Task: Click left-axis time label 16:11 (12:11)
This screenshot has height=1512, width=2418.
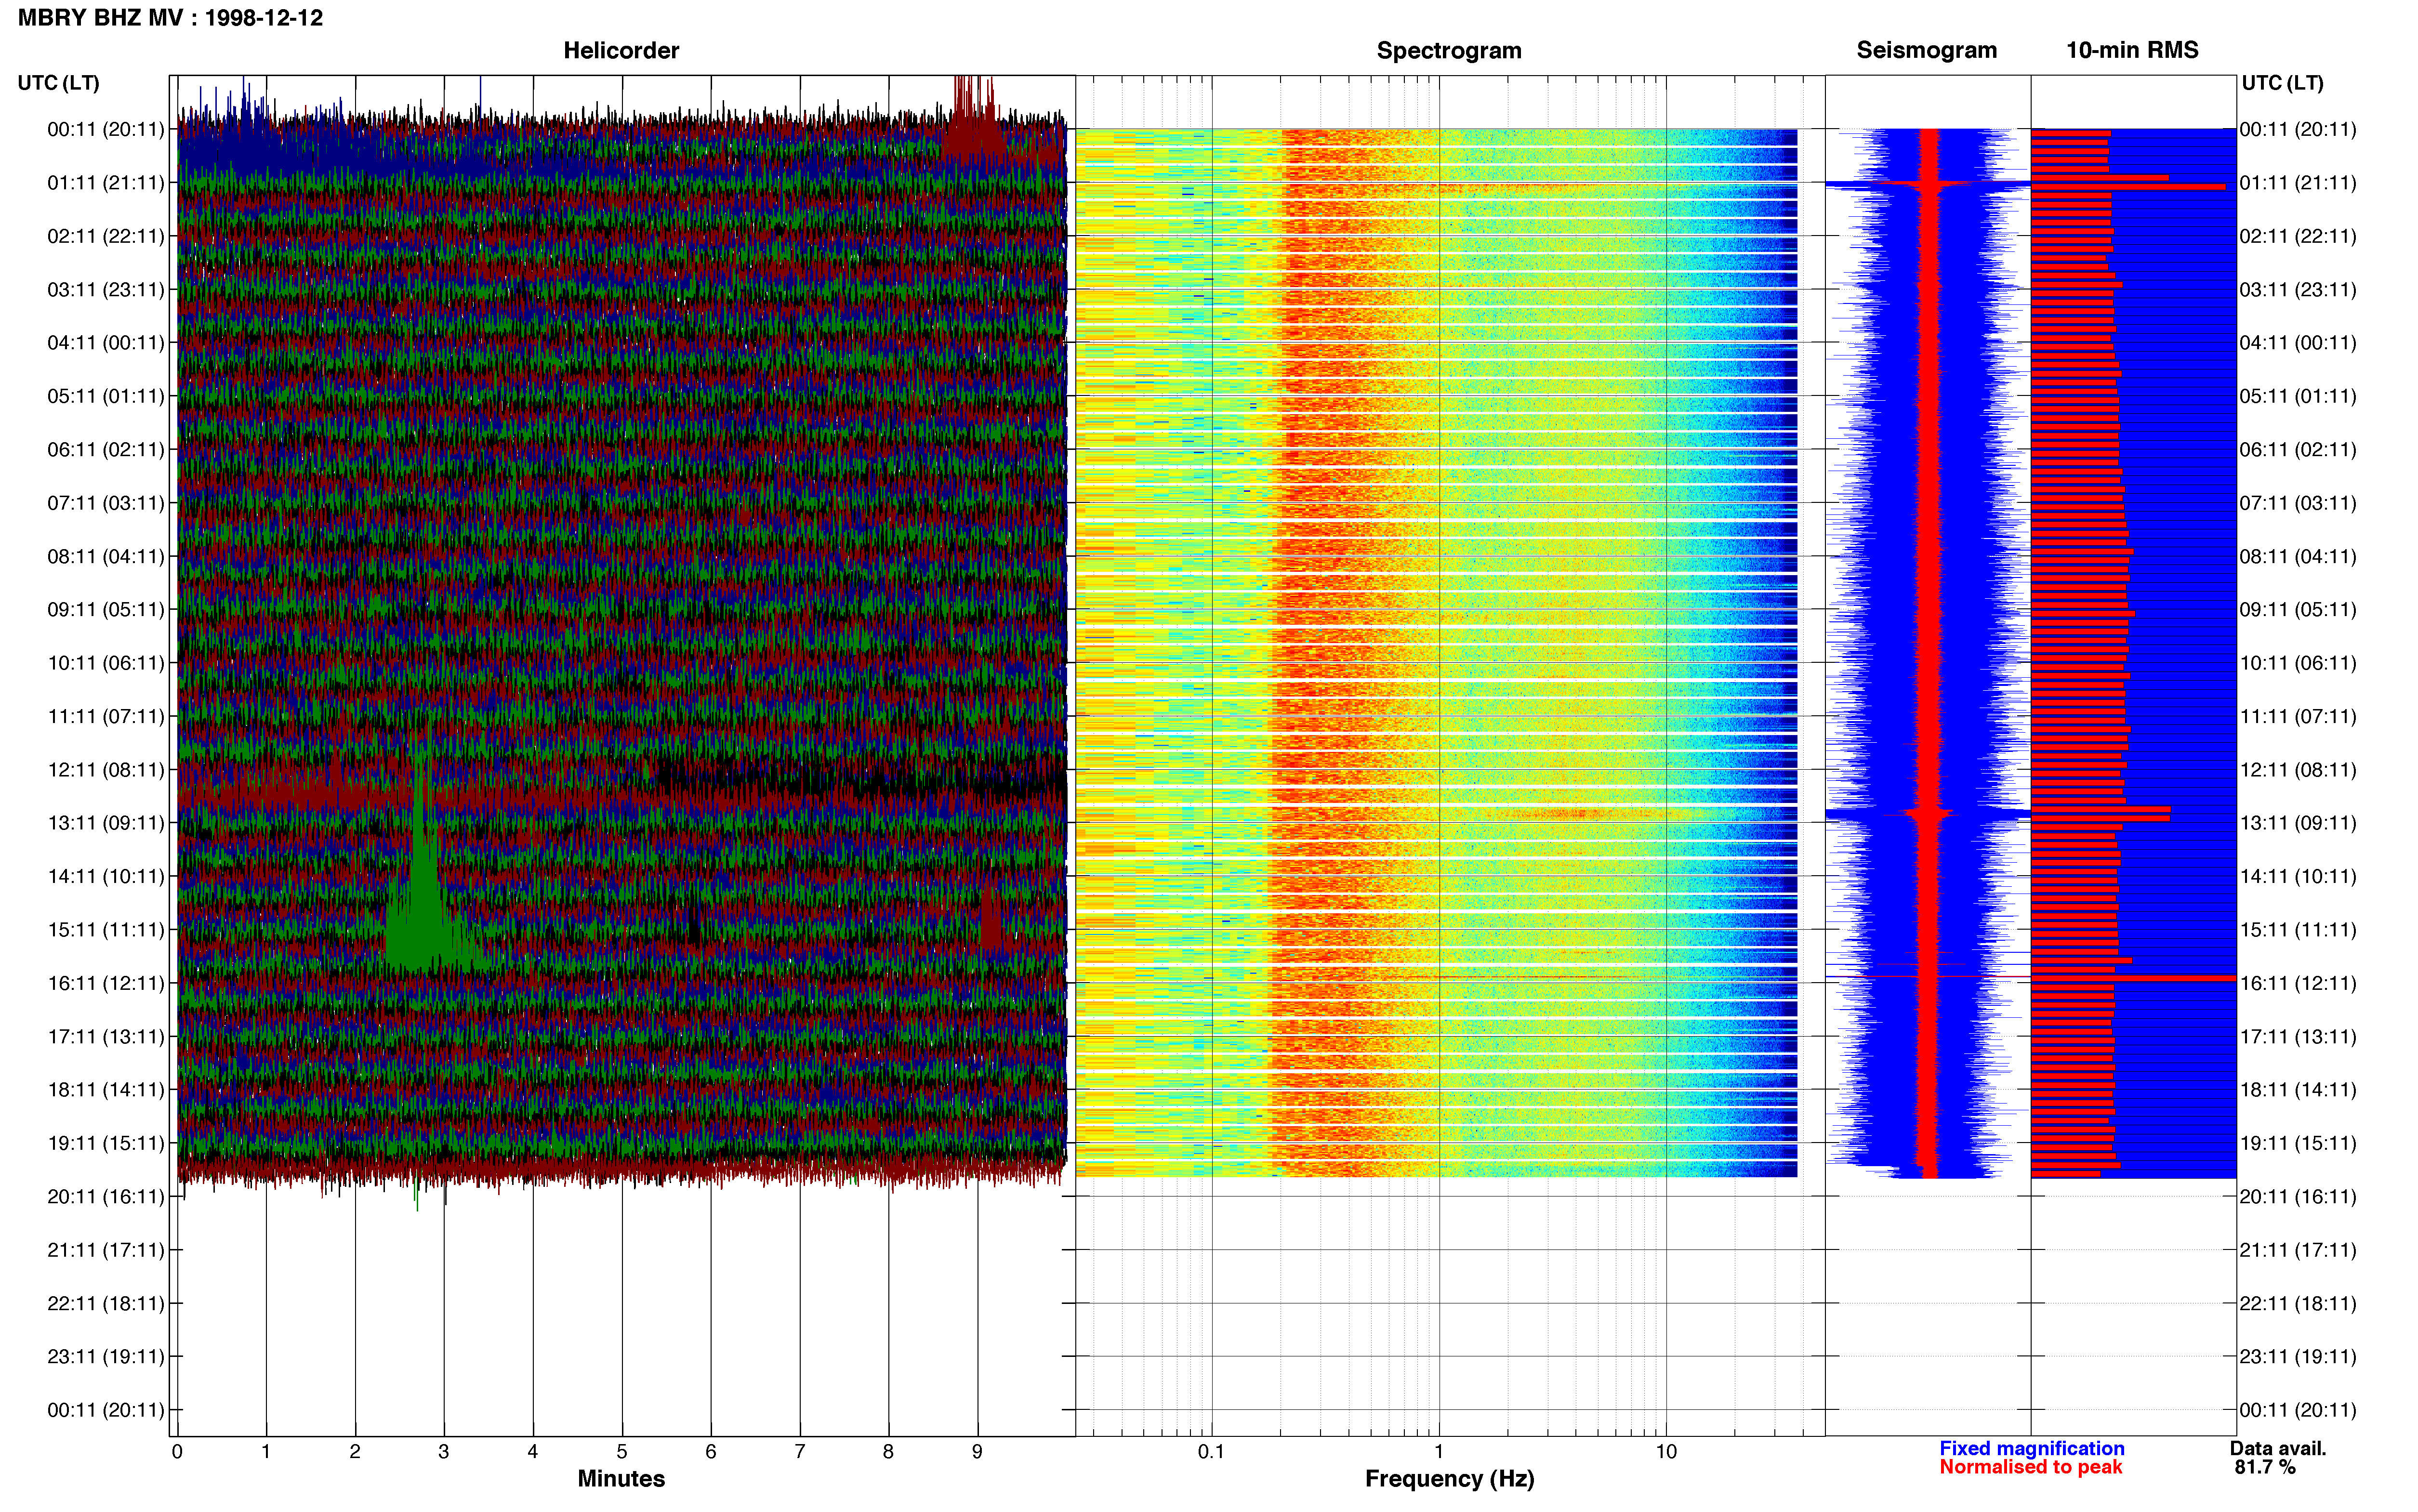Action: click(x=106, y=983)
